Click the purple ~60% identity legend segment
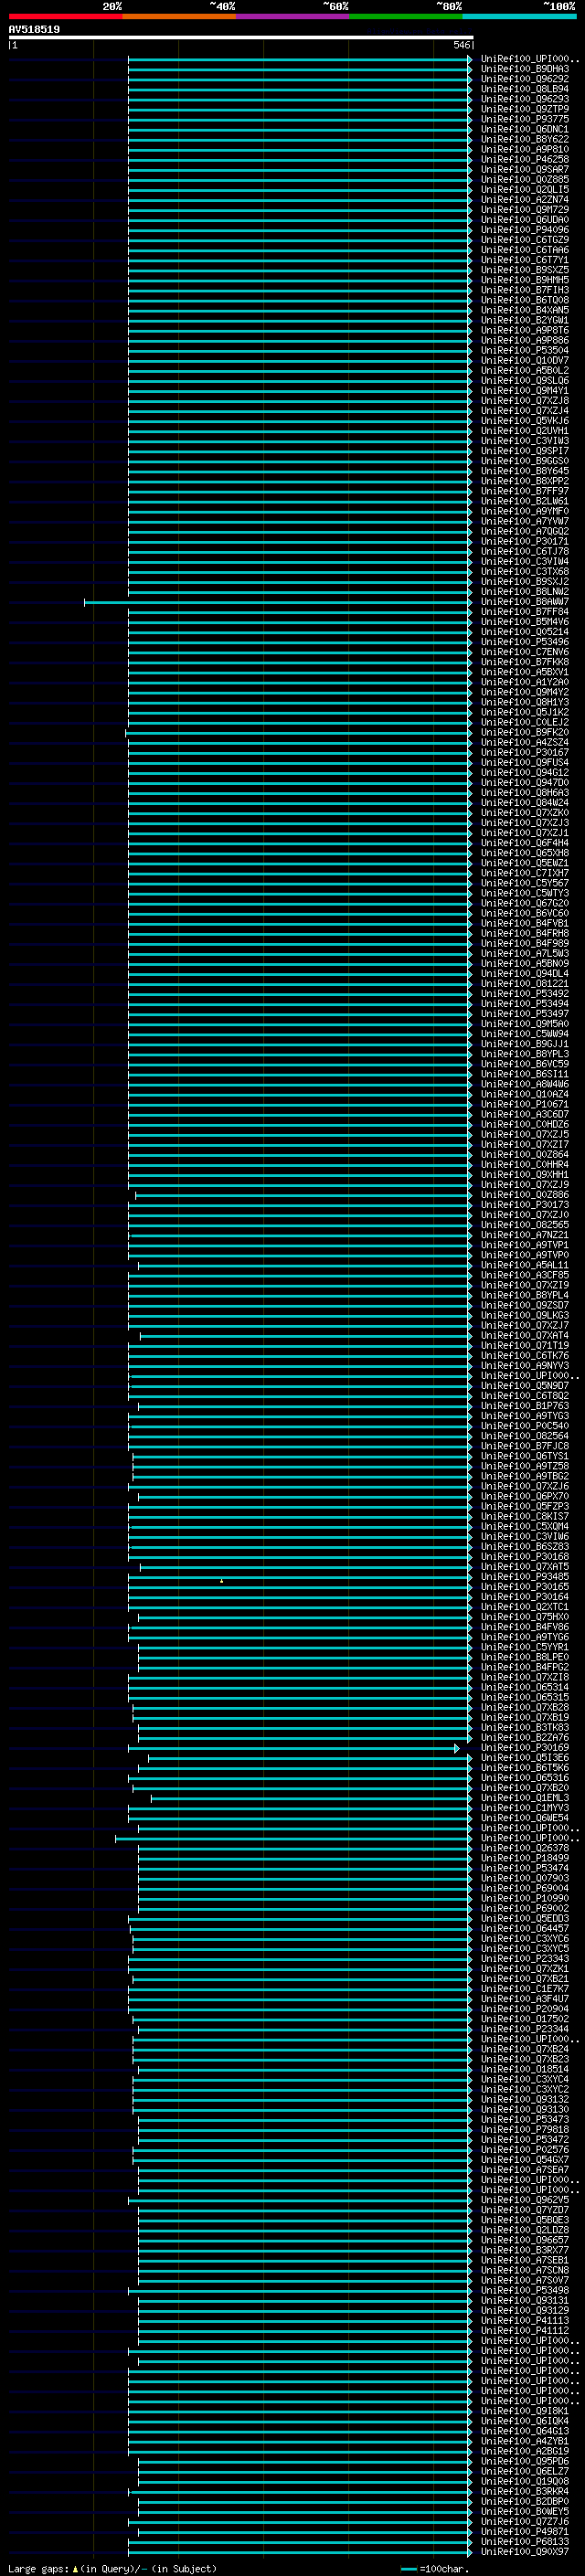The image size is (585, 2576). coord(292,16)
